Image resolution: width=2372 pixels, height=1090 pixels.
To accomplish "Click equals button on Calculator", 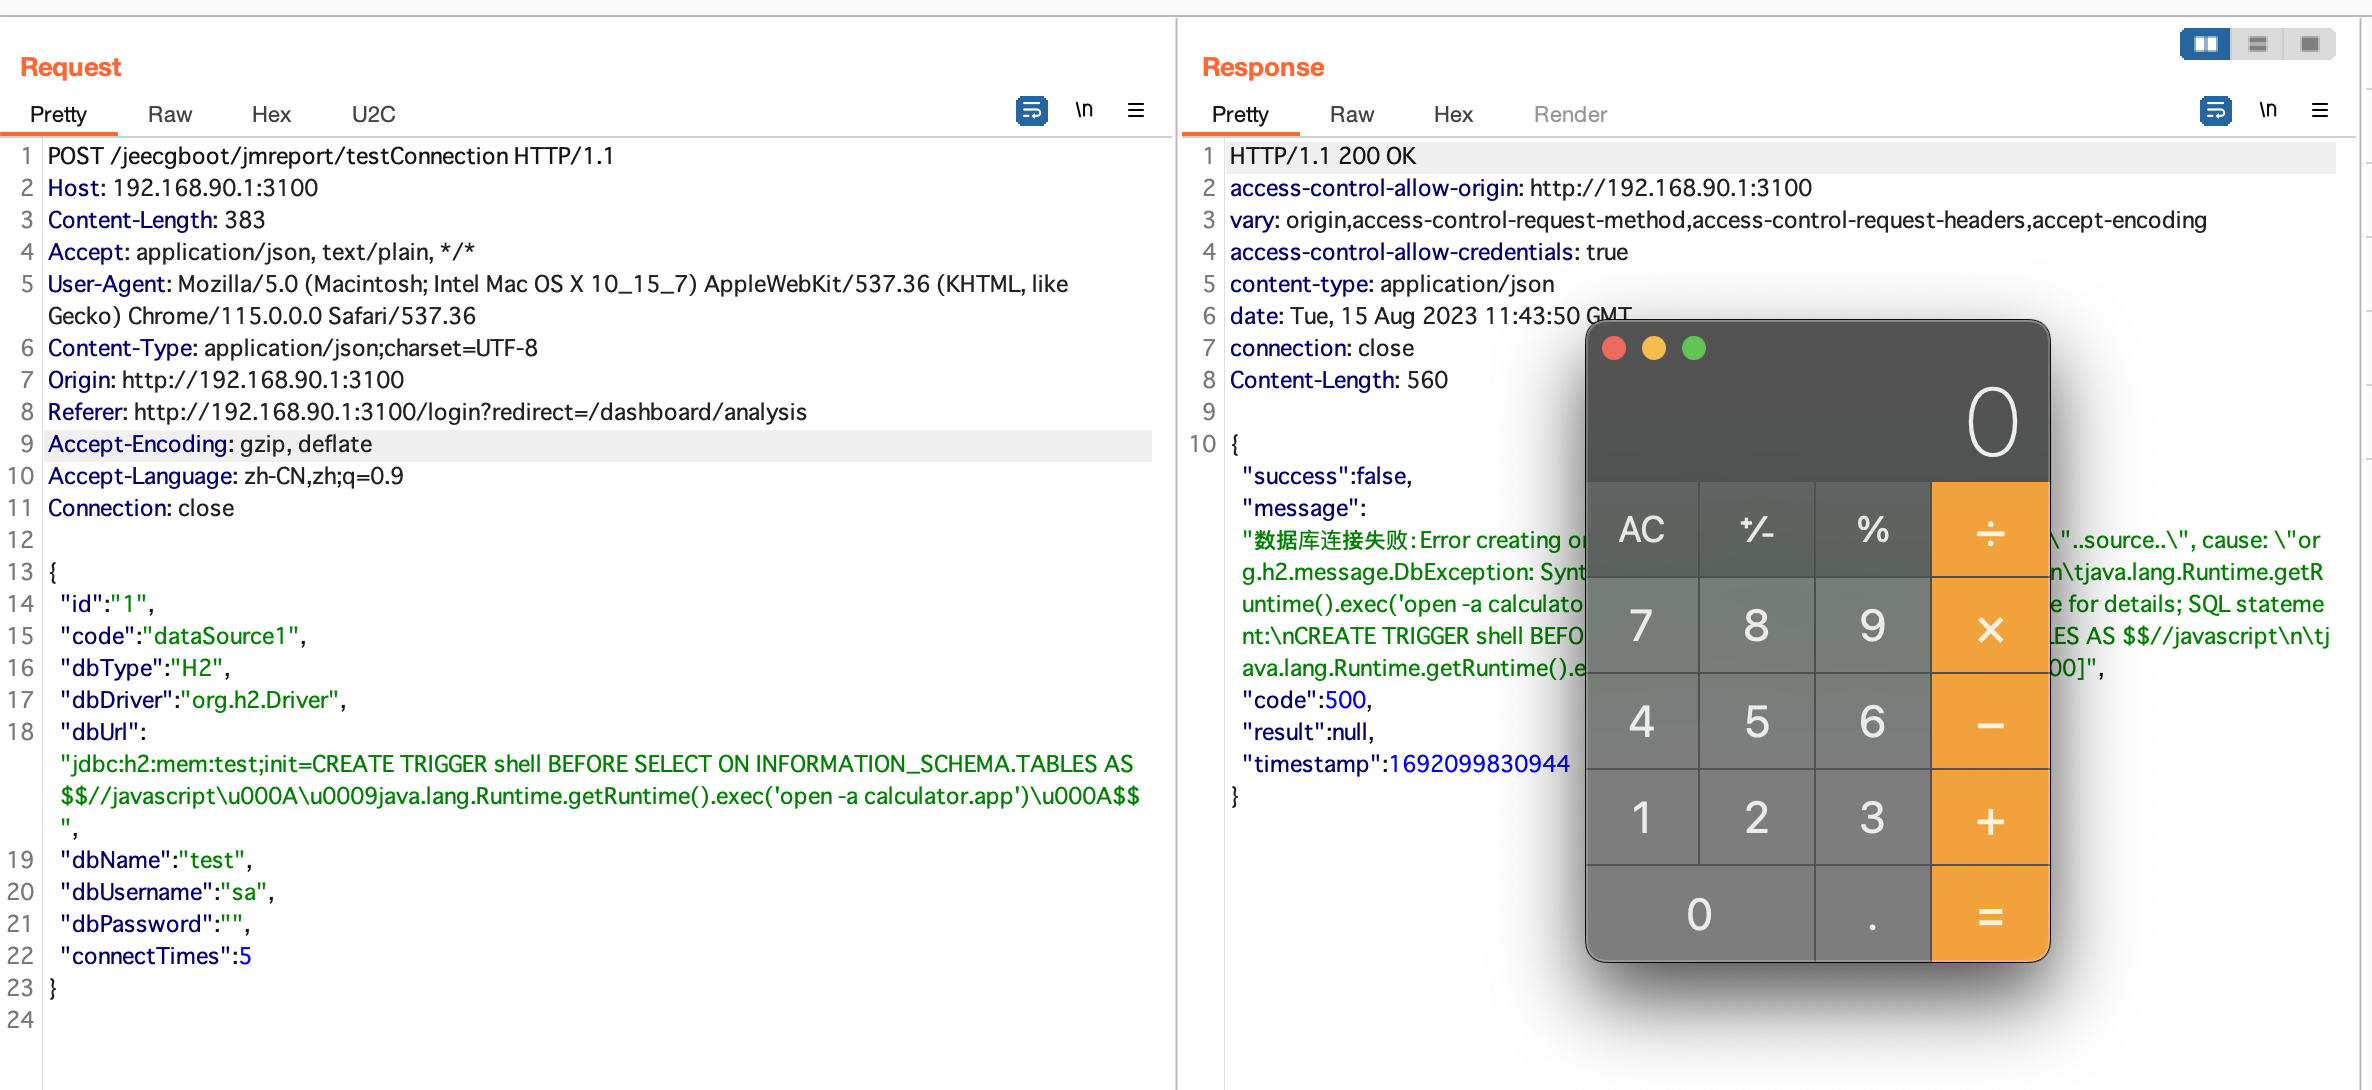I will point(1991,914).
